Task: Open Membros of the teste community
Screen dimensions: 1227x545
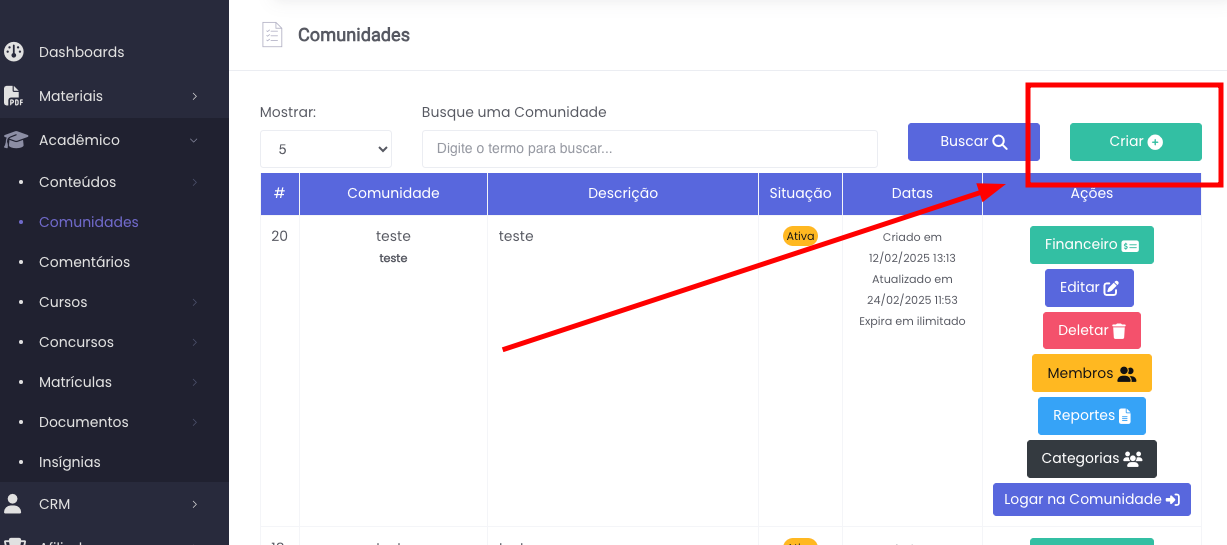Action: pyautogui.click(x=1091, y=373)
